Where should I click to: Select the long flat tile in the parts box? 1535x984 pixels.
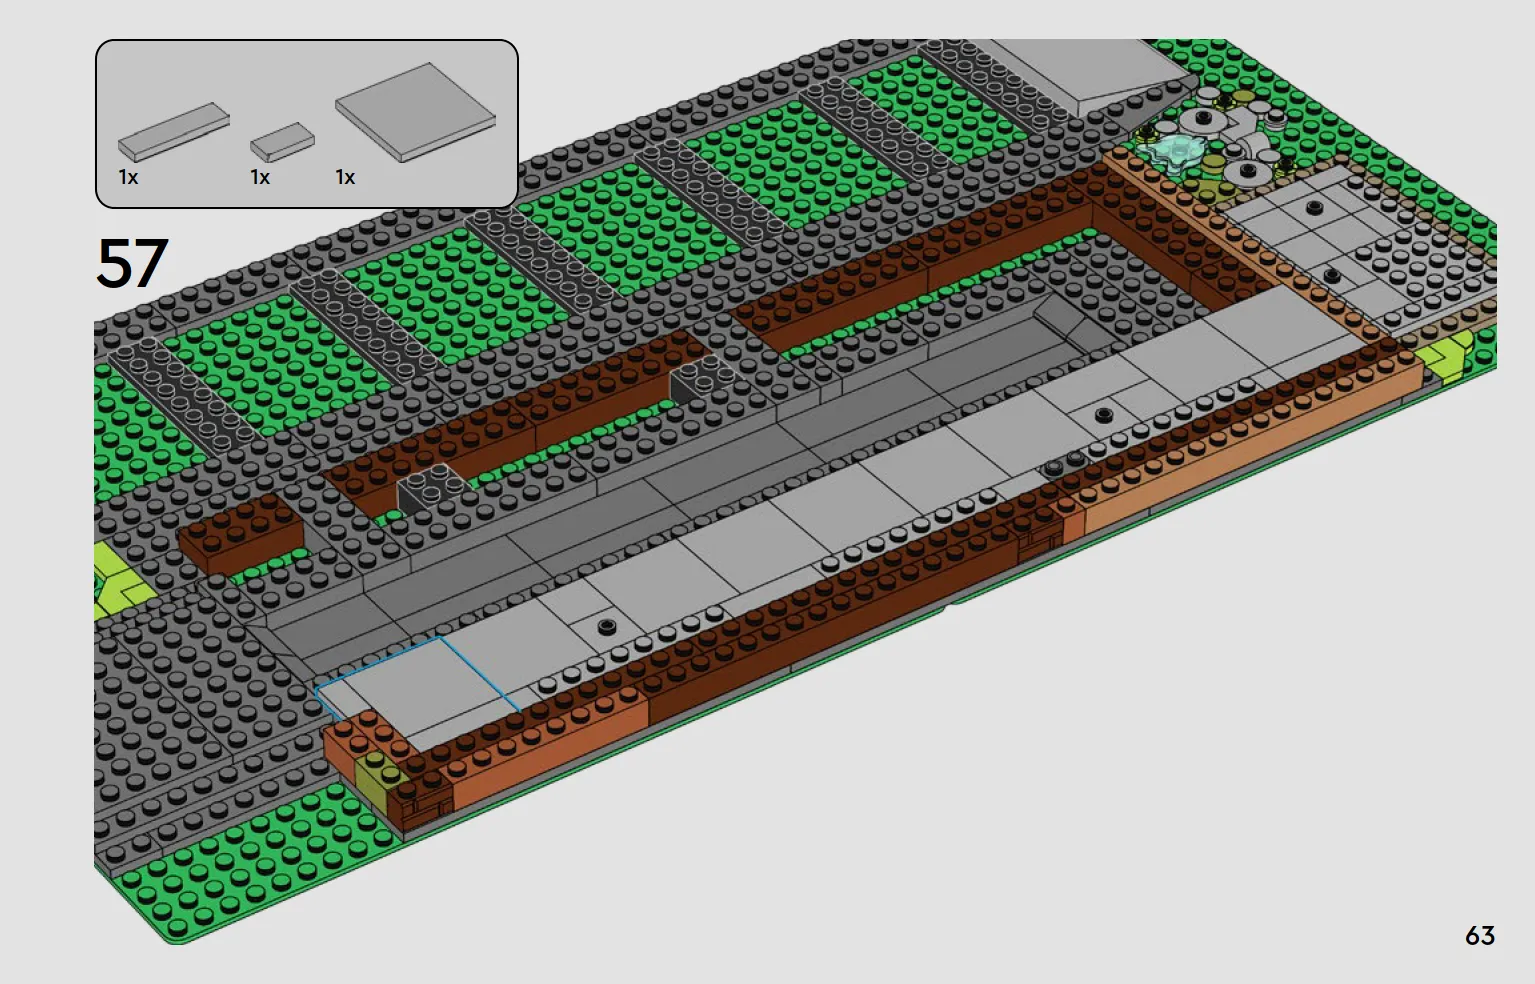click(x=174, y=132)
